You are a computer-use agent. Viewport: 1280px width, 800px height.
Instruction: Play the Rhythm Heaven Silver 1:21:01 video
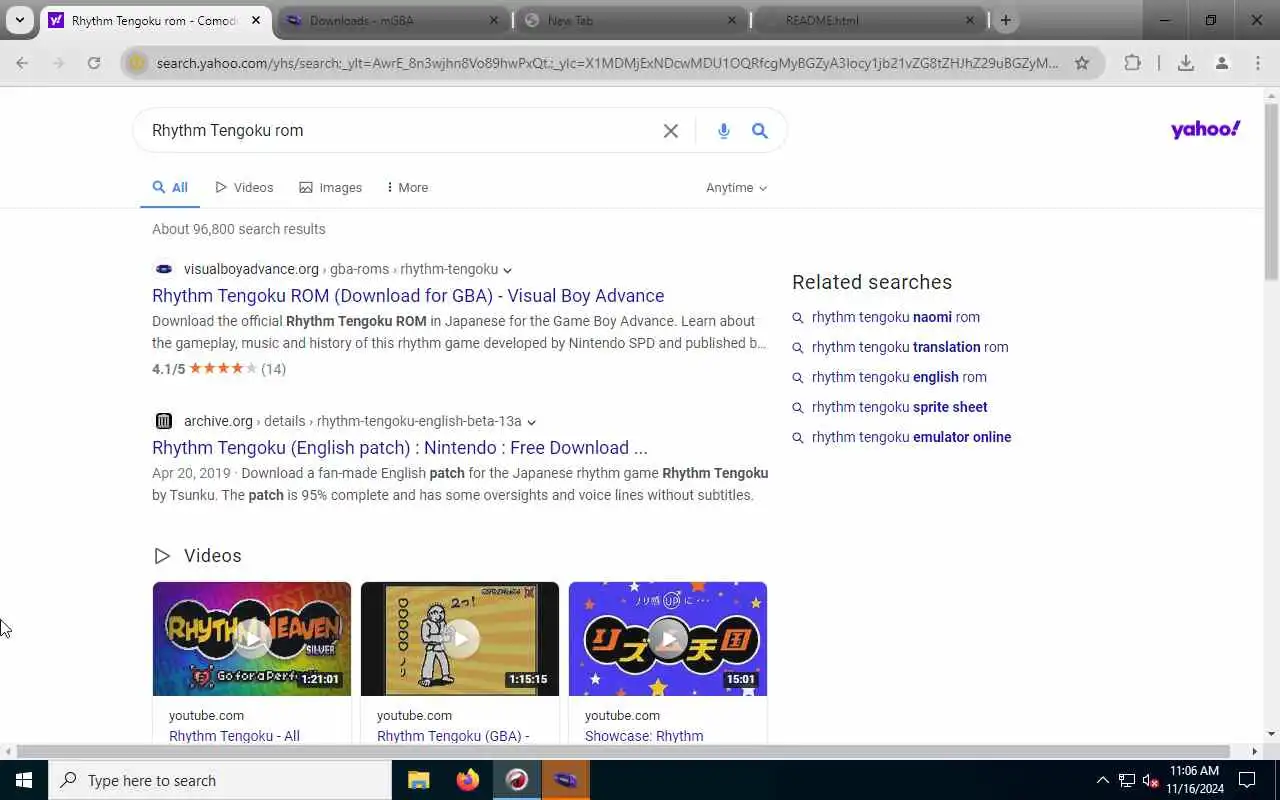coord(252,639)
